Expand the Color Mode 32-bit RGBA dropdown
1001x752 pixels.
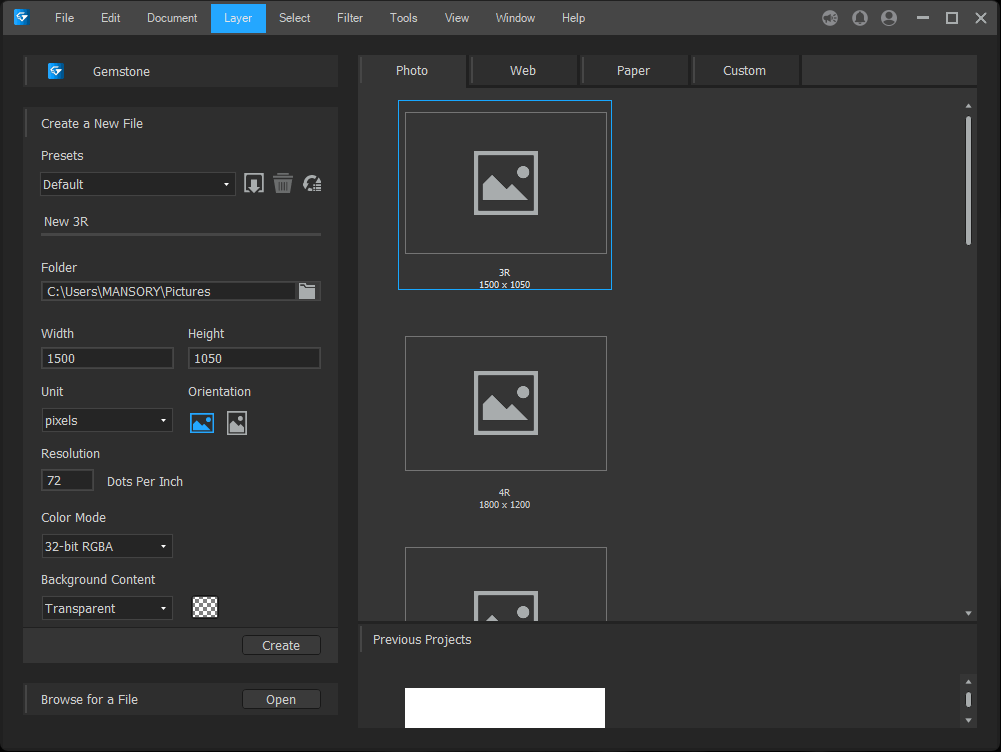[106, 546]
